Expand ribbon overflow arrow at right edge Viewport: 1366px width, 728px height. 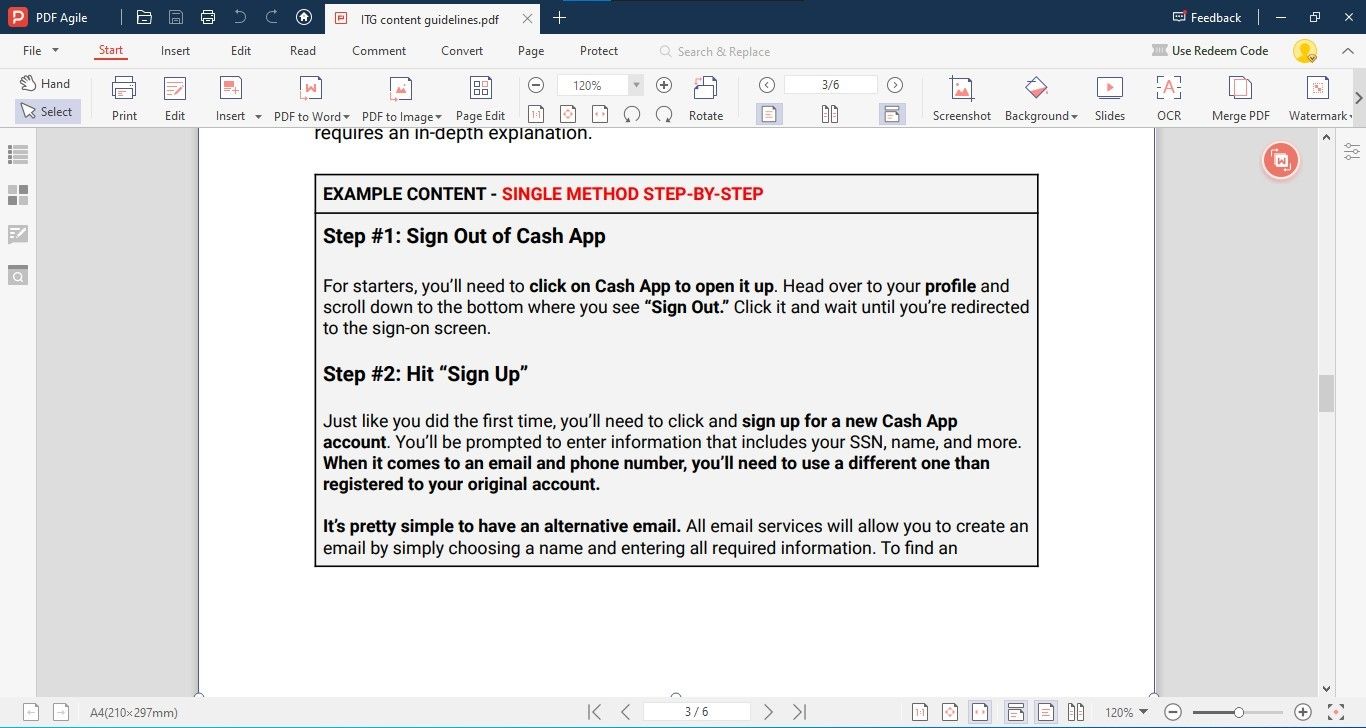pyautogui.click(x=1359, y=98)
